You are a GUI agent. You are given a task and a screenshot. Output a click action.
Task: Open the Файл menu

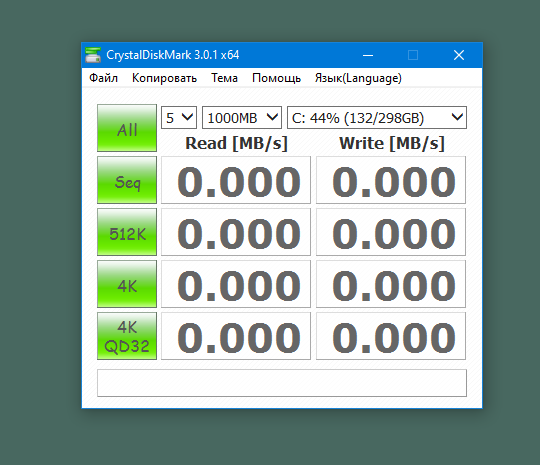(x=103, y=78)
